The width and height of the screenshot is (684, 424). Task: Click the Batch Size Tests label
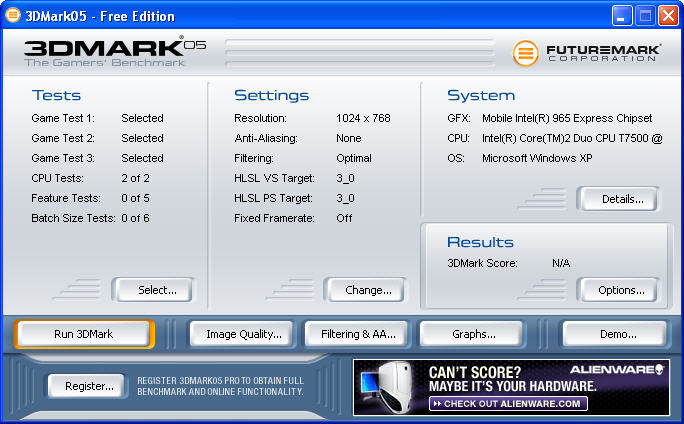tap(73, 218)
